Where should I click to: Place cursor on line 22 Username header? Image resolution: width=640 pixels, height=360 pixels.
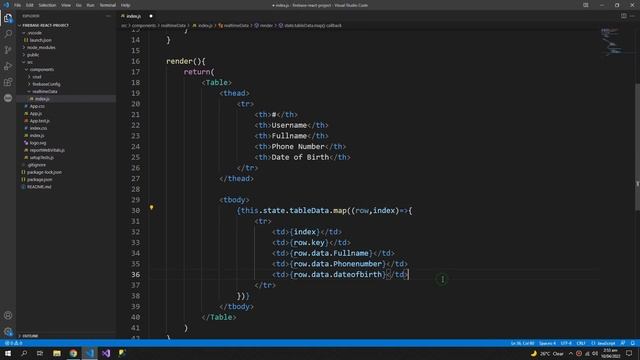(289, 125)
